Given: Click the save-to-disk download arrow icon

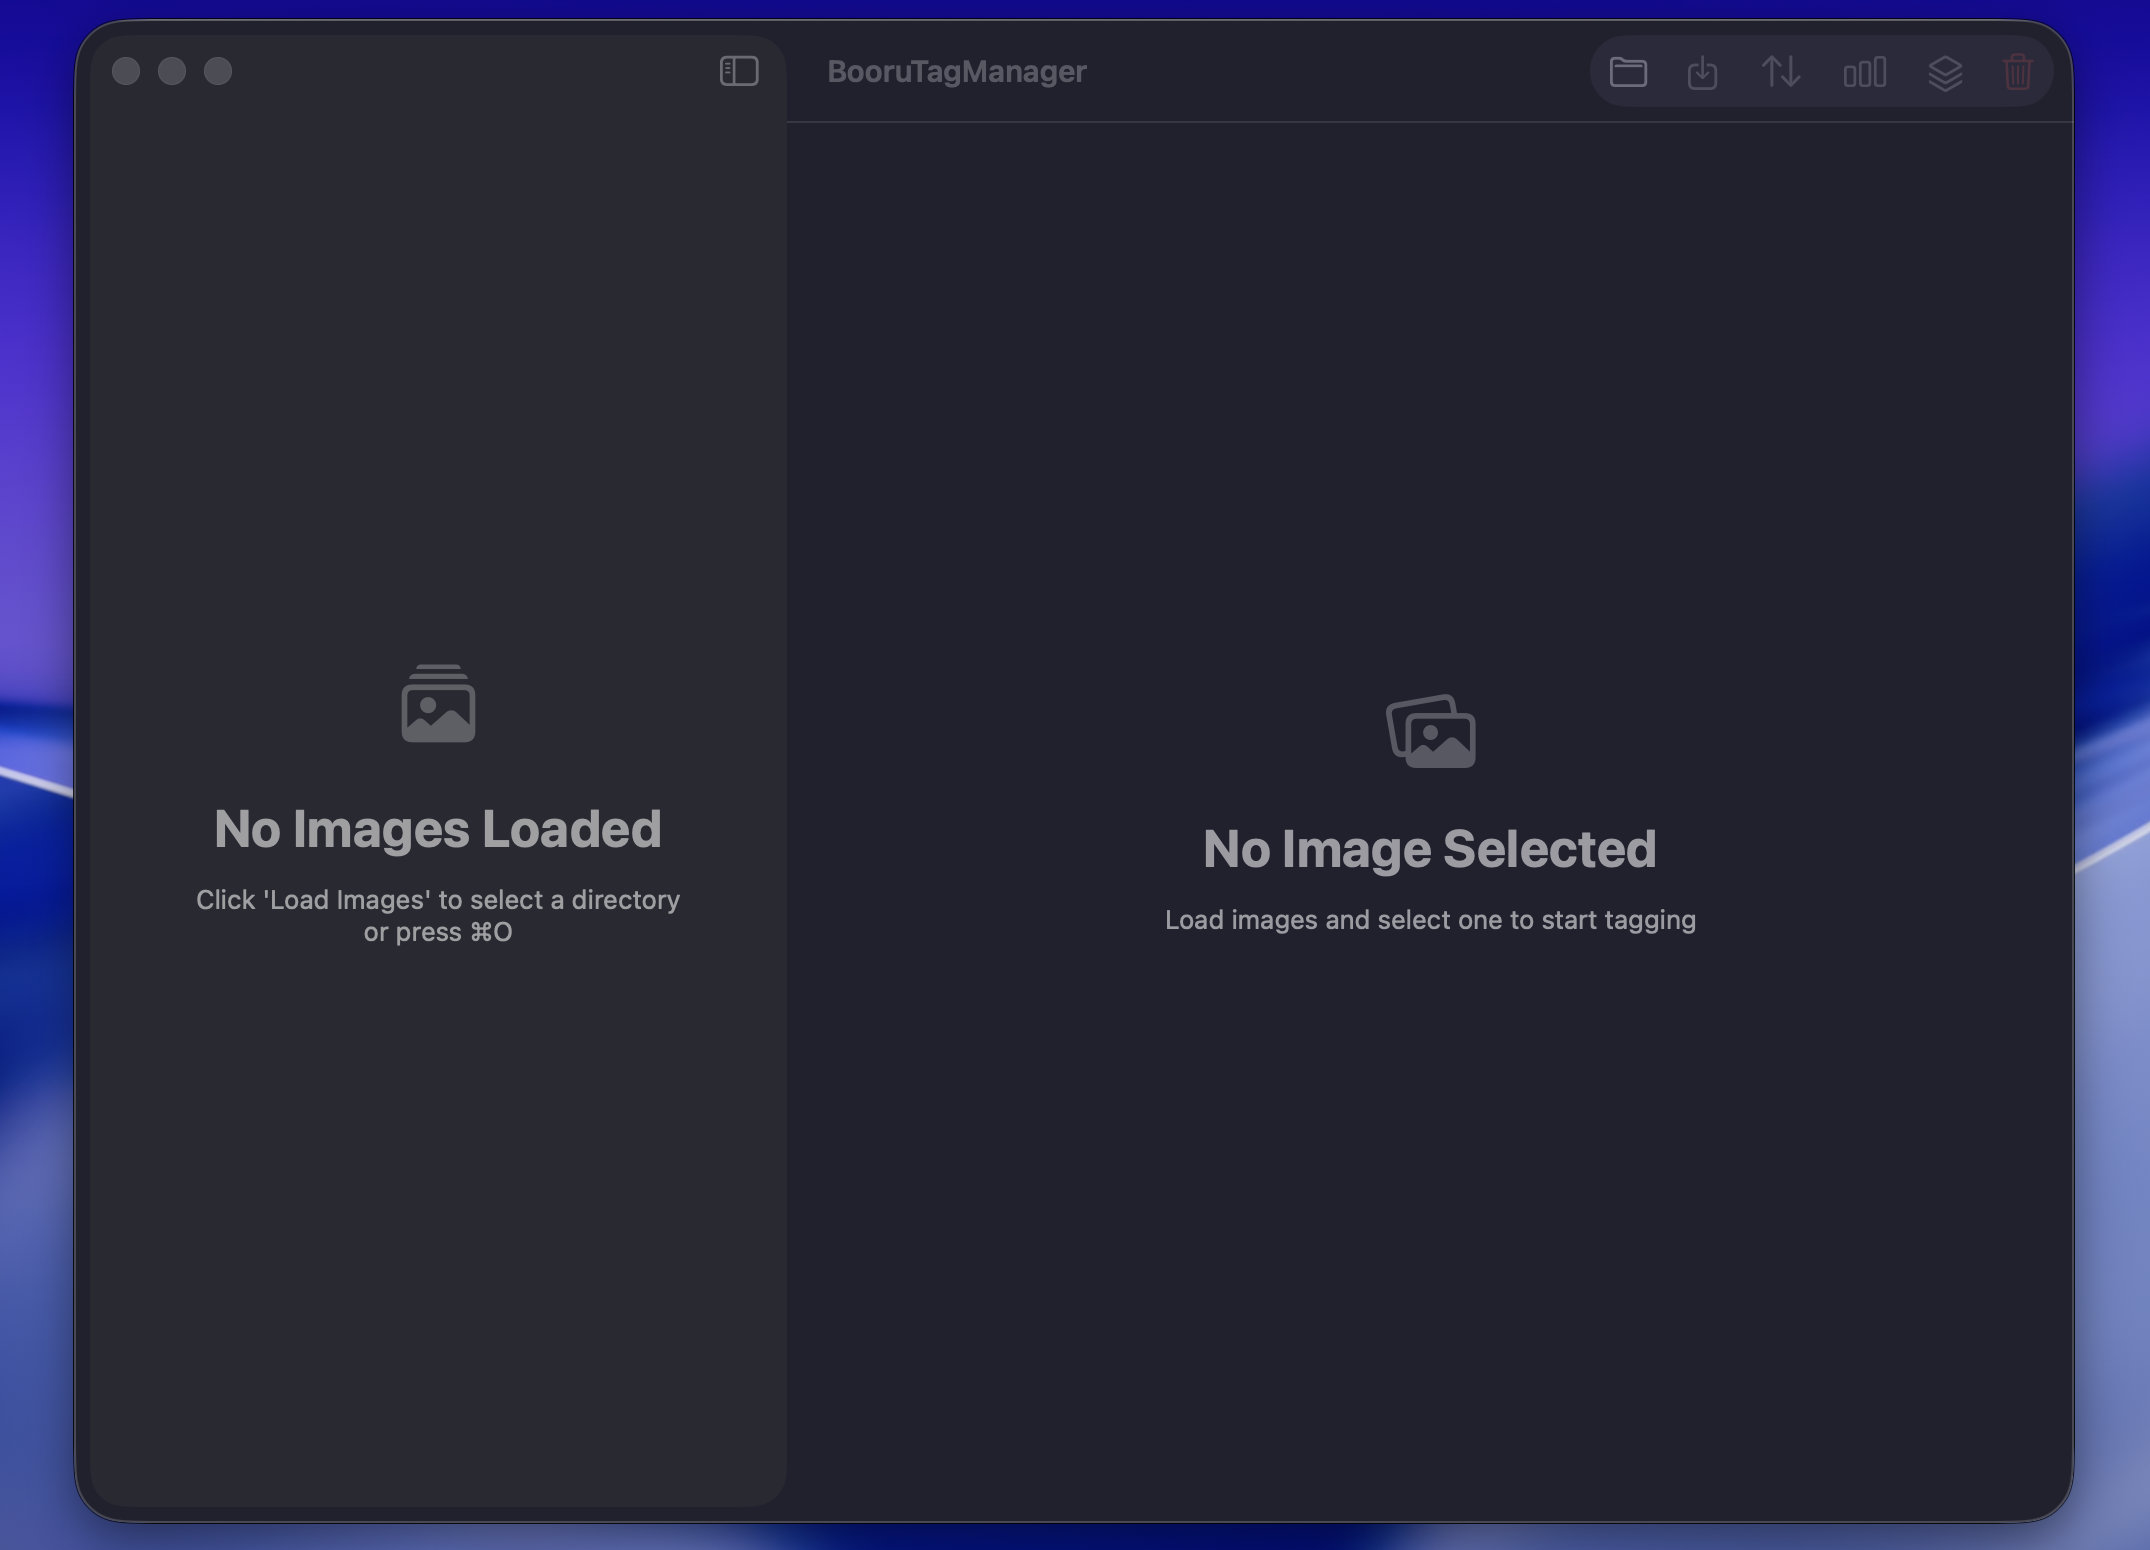Looking at the screenshot, I should click(1702, 72).
